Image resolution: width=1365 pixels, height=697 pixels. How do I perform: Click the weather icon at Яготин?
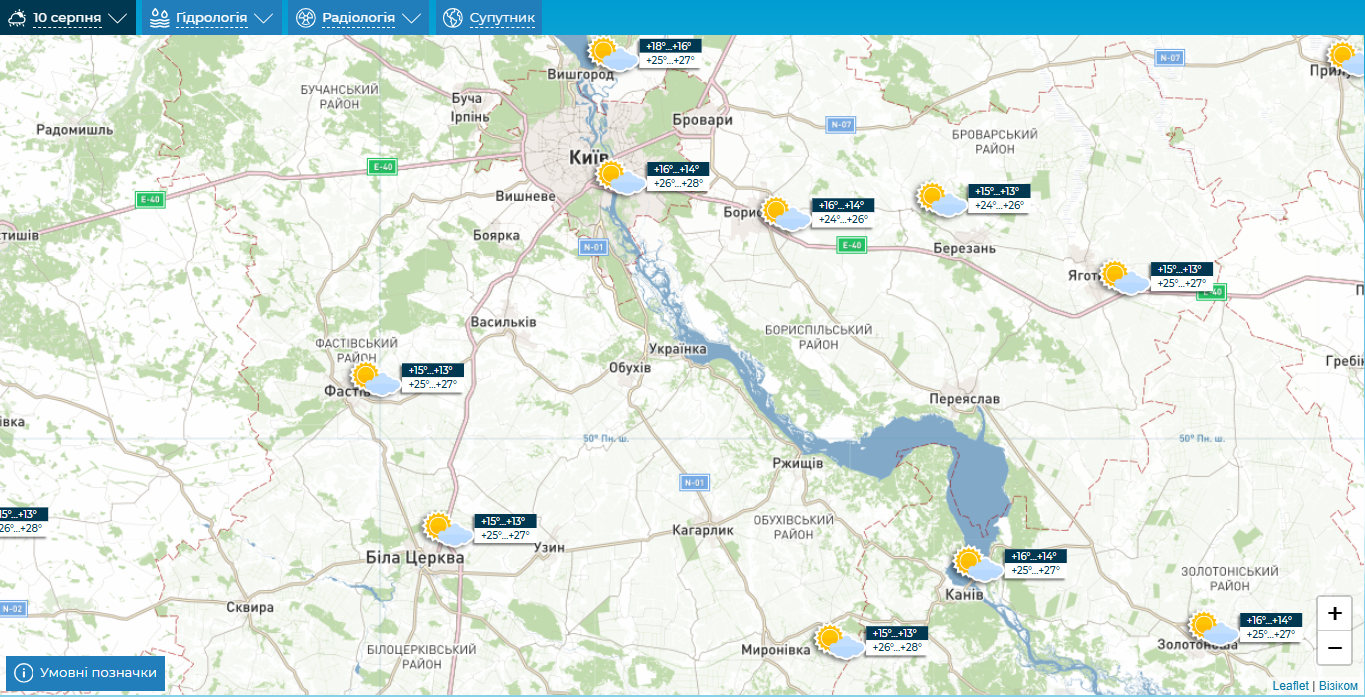1125,278
